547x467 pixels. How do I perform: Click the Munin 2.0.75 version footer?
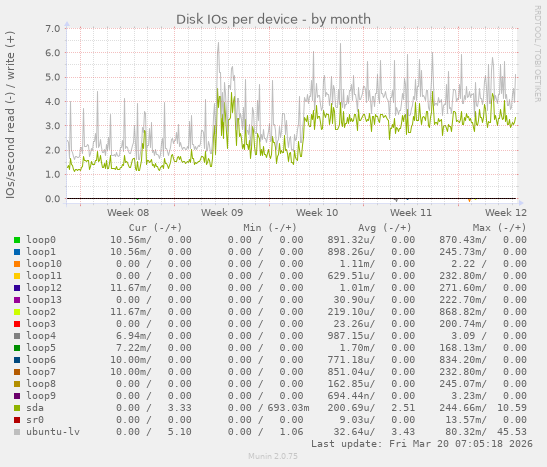[x=273, y=456]
